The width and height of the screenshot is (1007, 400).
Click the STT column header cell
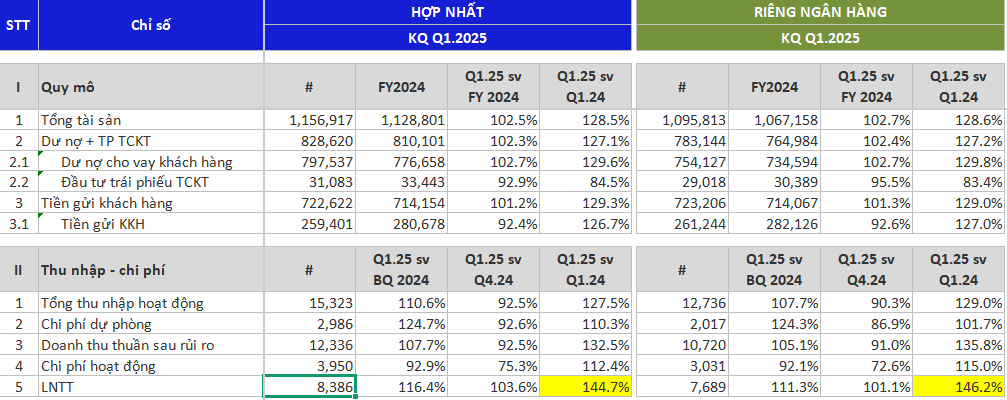tap(17, 25)
